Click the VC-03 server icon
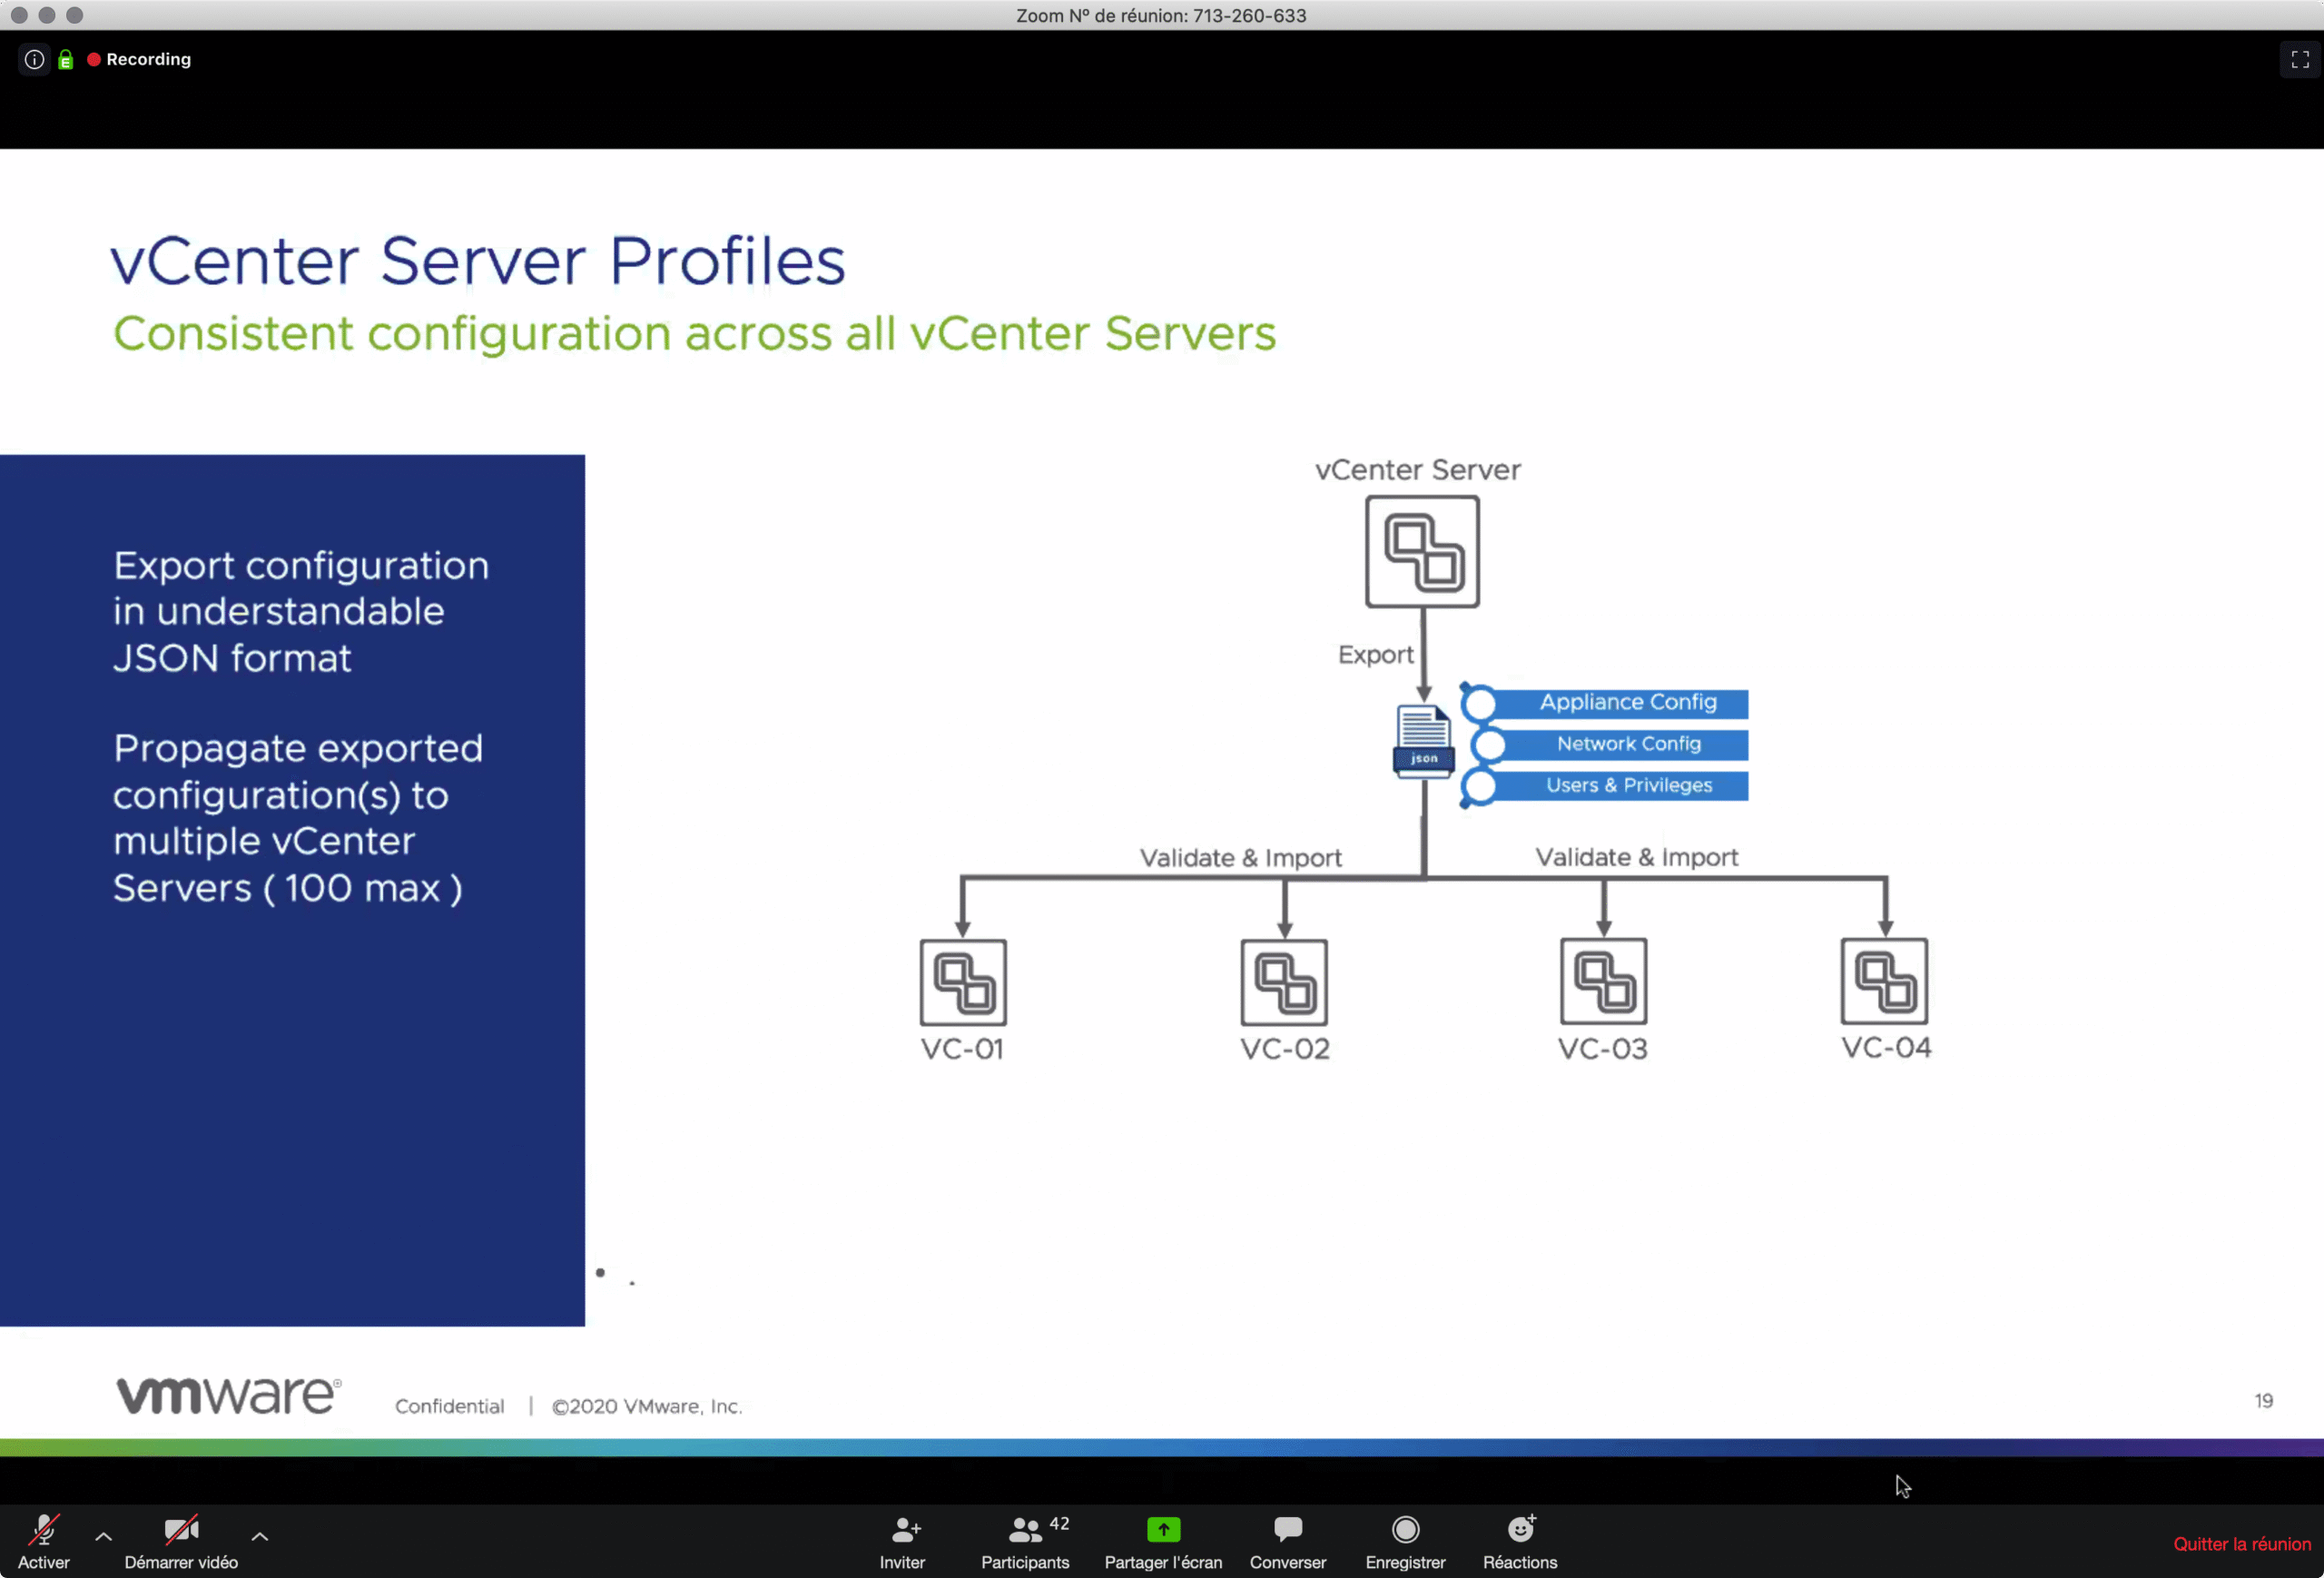 pyautogui.click(x=1602, y=981)
